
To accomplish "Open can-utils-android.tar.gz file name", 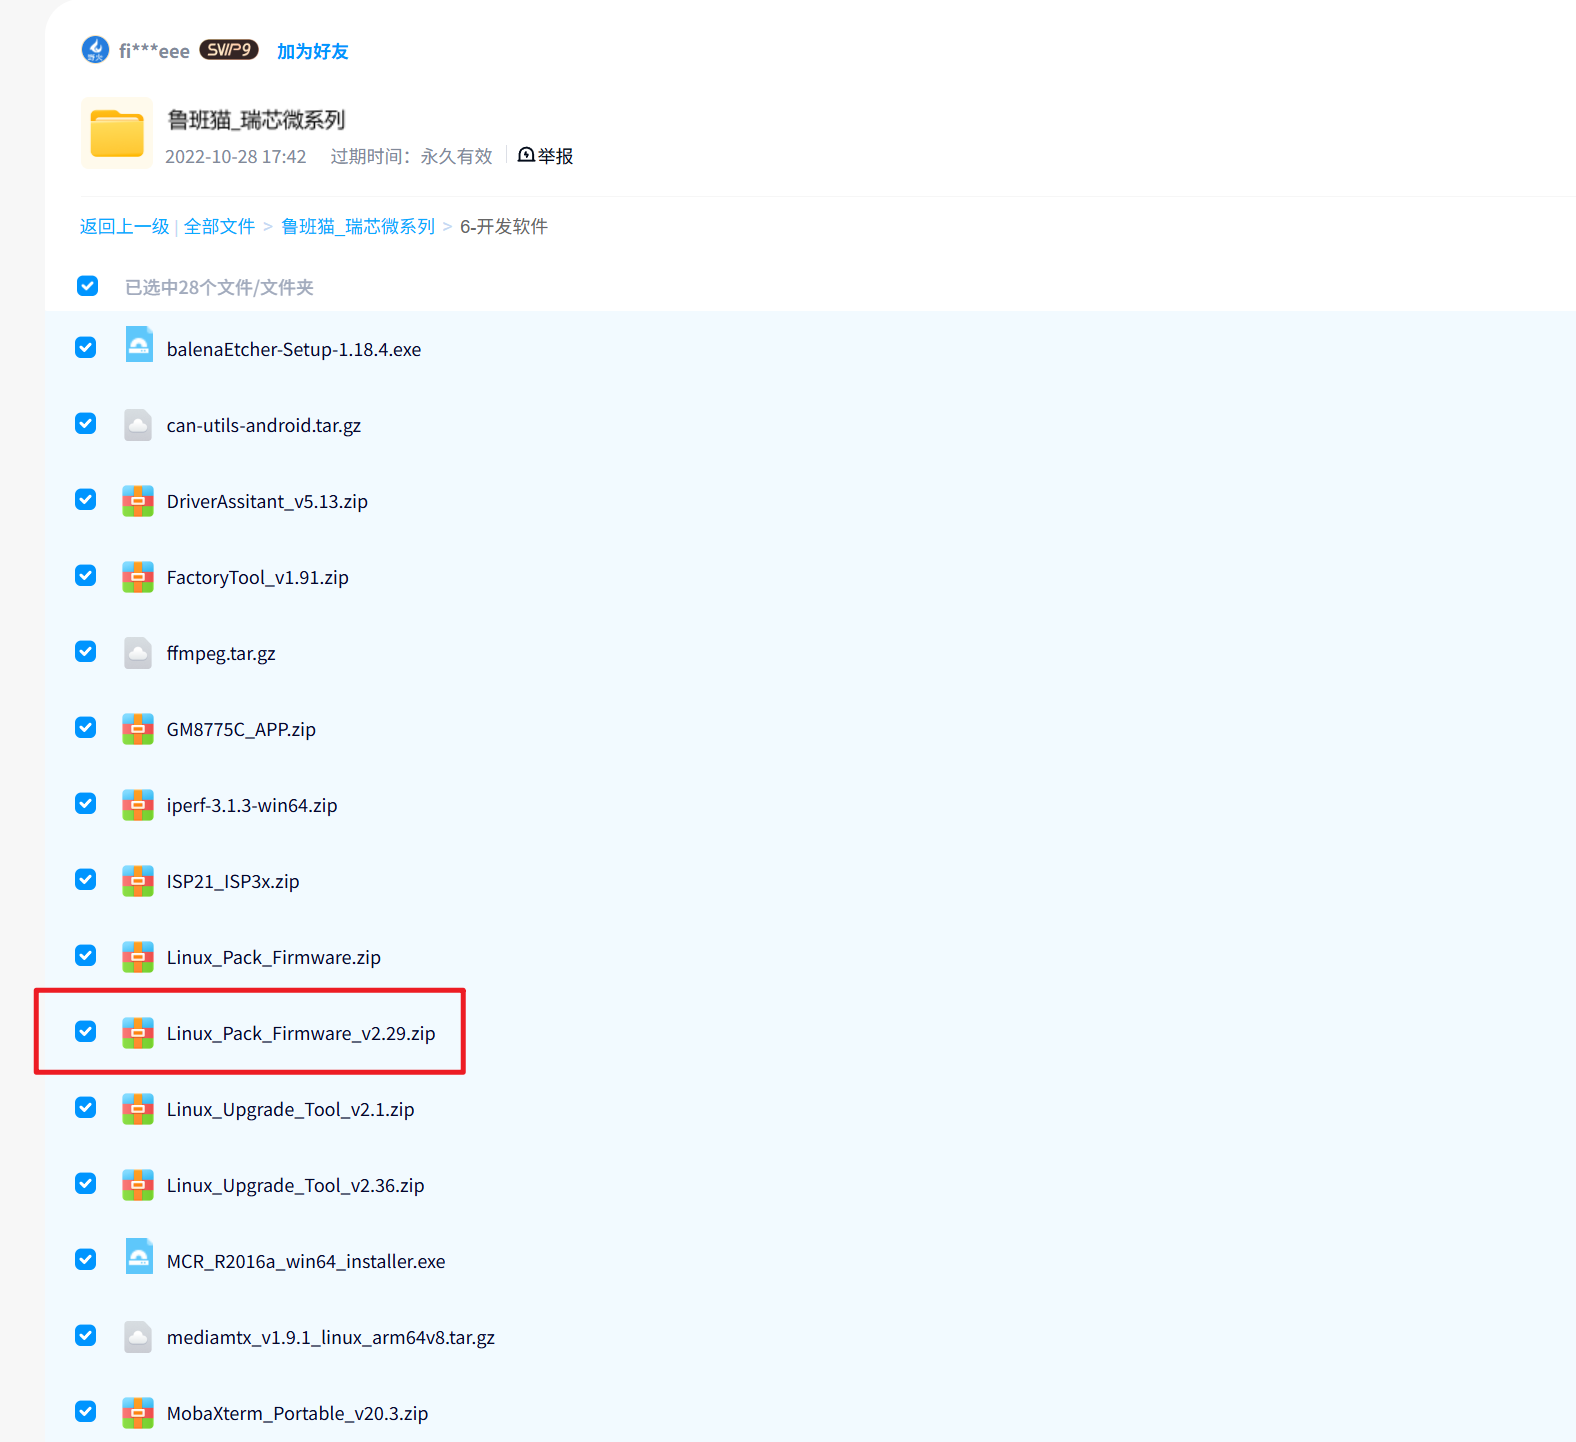I will 264,425.
